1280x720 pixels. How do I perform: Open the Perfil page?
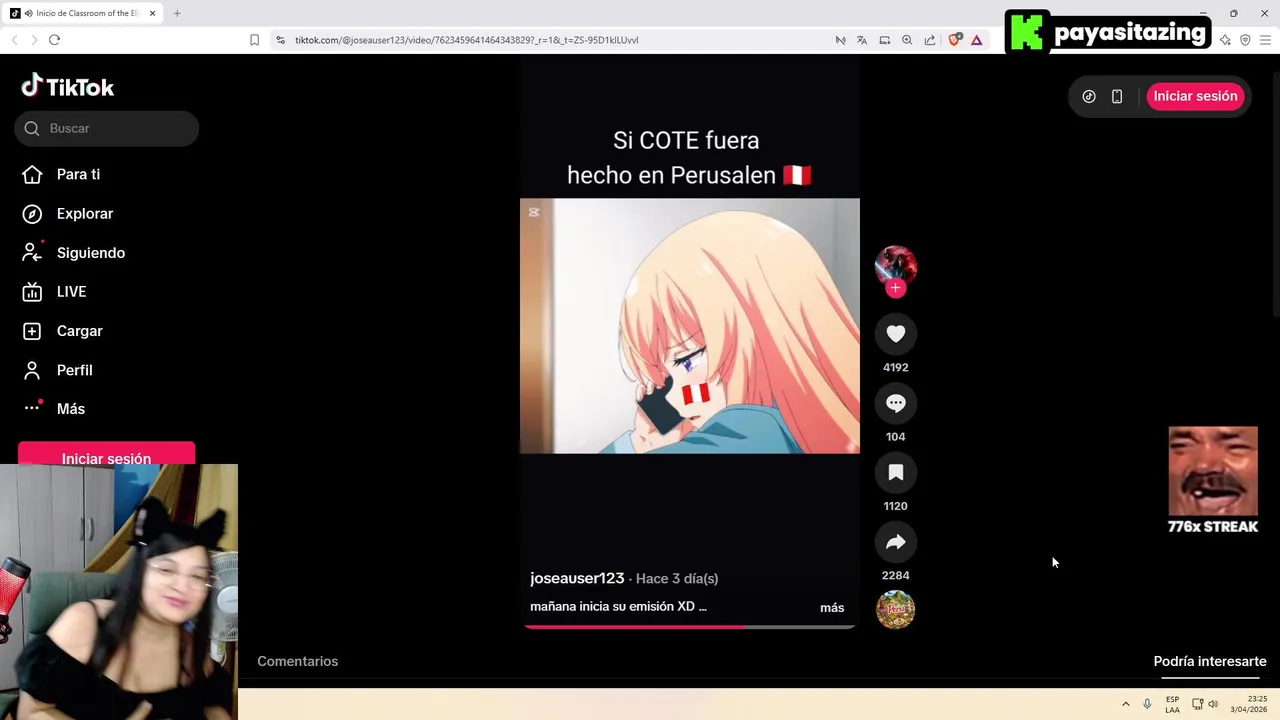(x=57, y=370)
